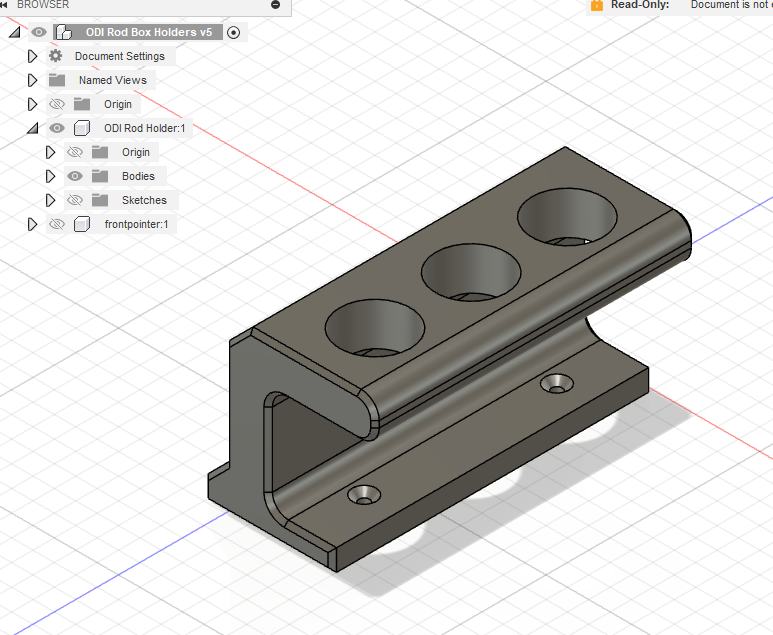The height and width of the screenshot is (635, 773).
Task: Select the ODI Rod Holder:1 label
Action: tap(144, 128)
